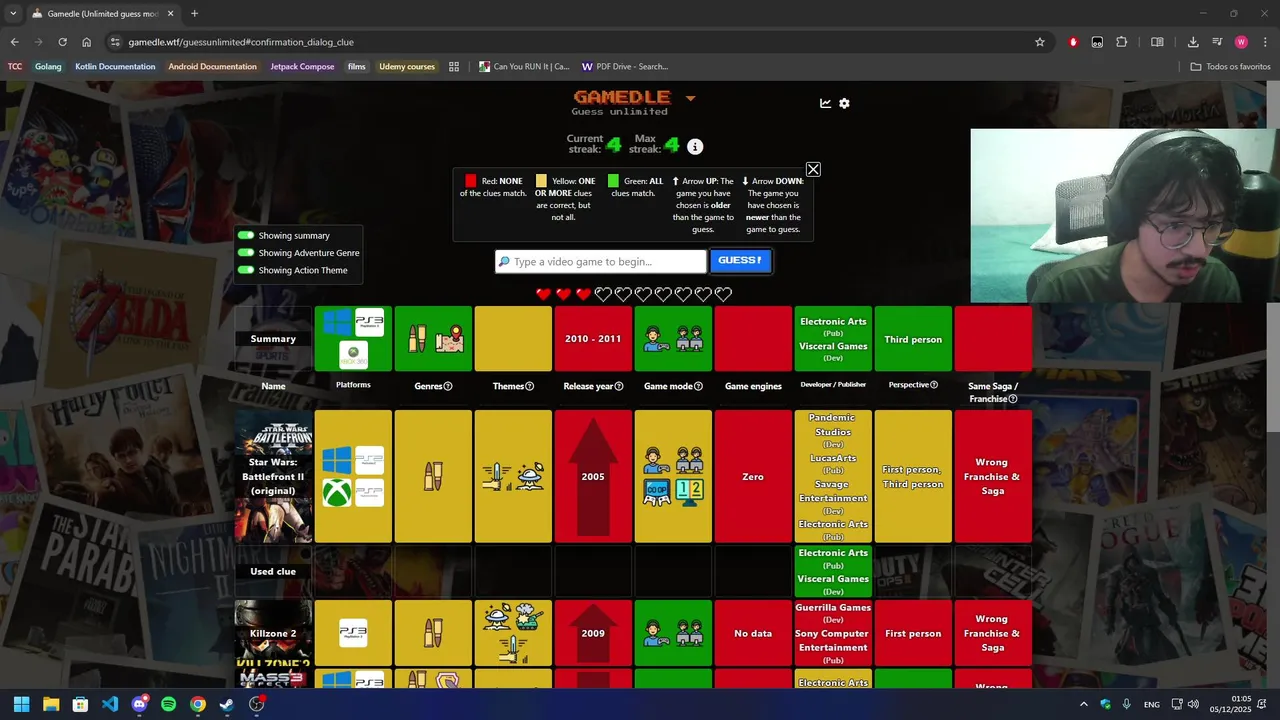The image size is (1280, 720).
Task: Open the Windows Start menu
Action: point(21,704)
